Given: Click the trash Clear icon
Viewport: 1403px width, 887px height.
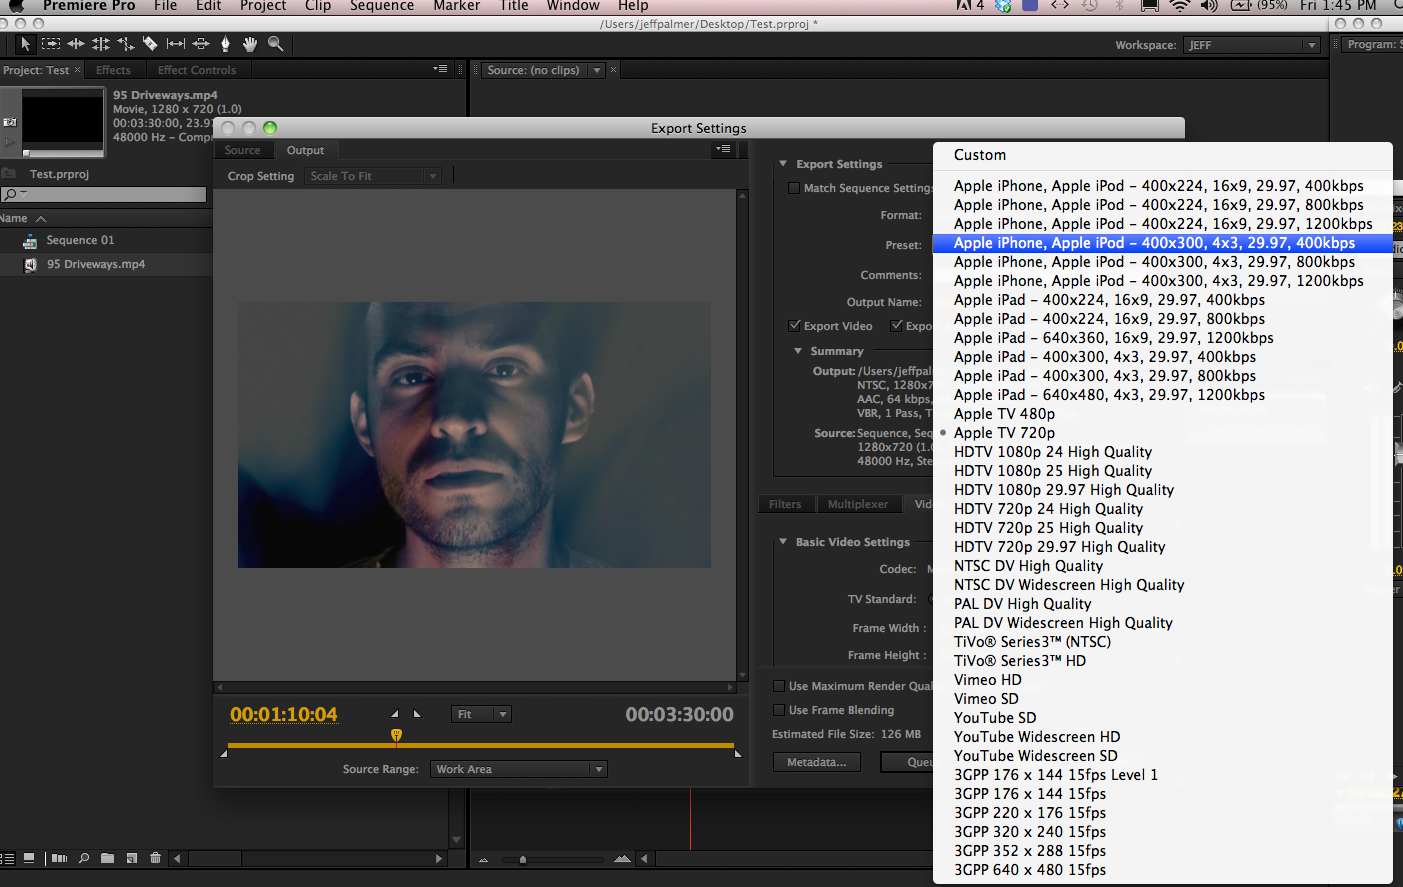Looking at the screenshot, I should click(155, 858).
